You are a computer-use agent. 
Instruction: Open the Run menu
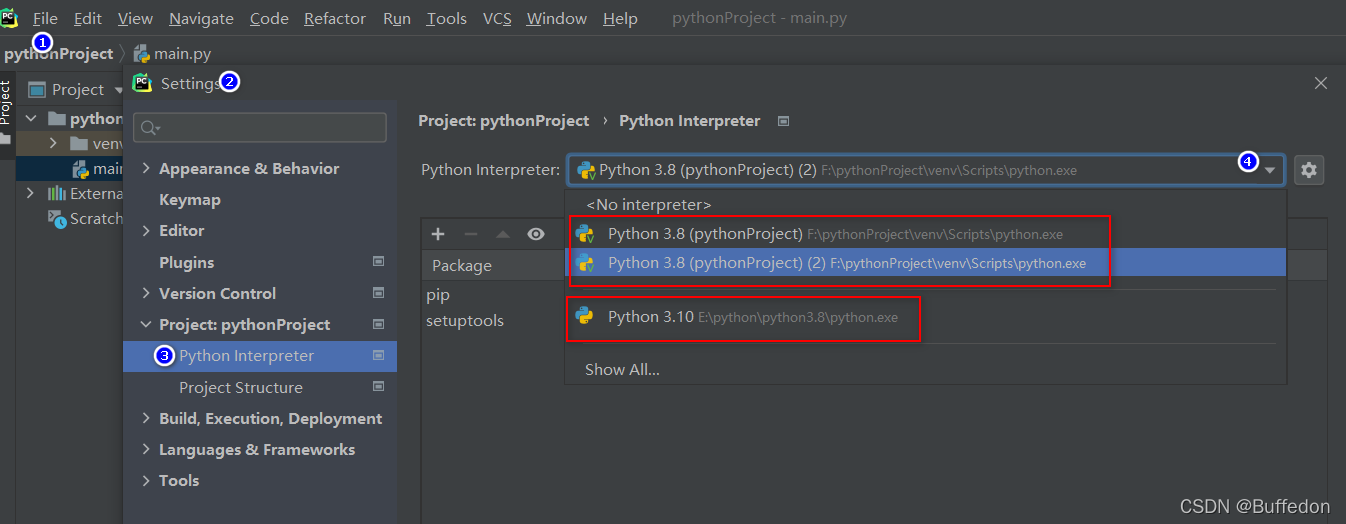397,18
